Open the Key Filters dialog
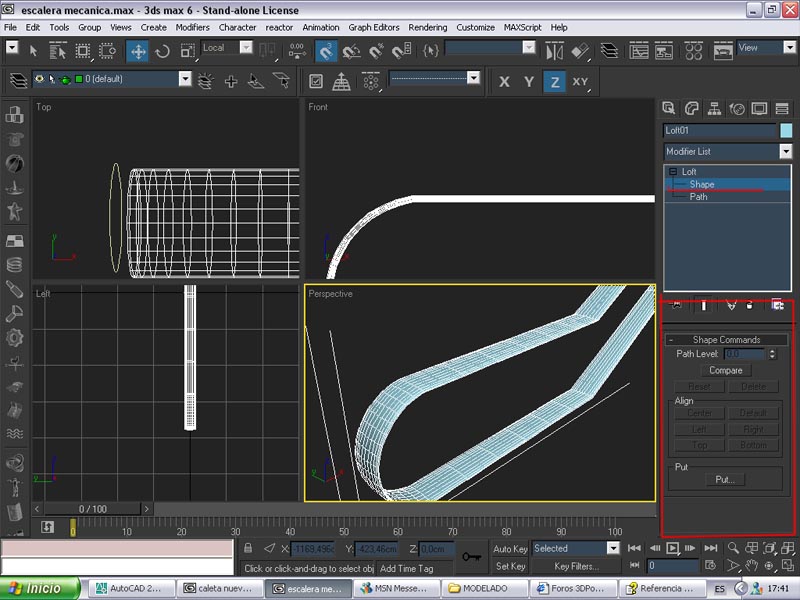This screenshot has width=800, height=600. [577, 566]
